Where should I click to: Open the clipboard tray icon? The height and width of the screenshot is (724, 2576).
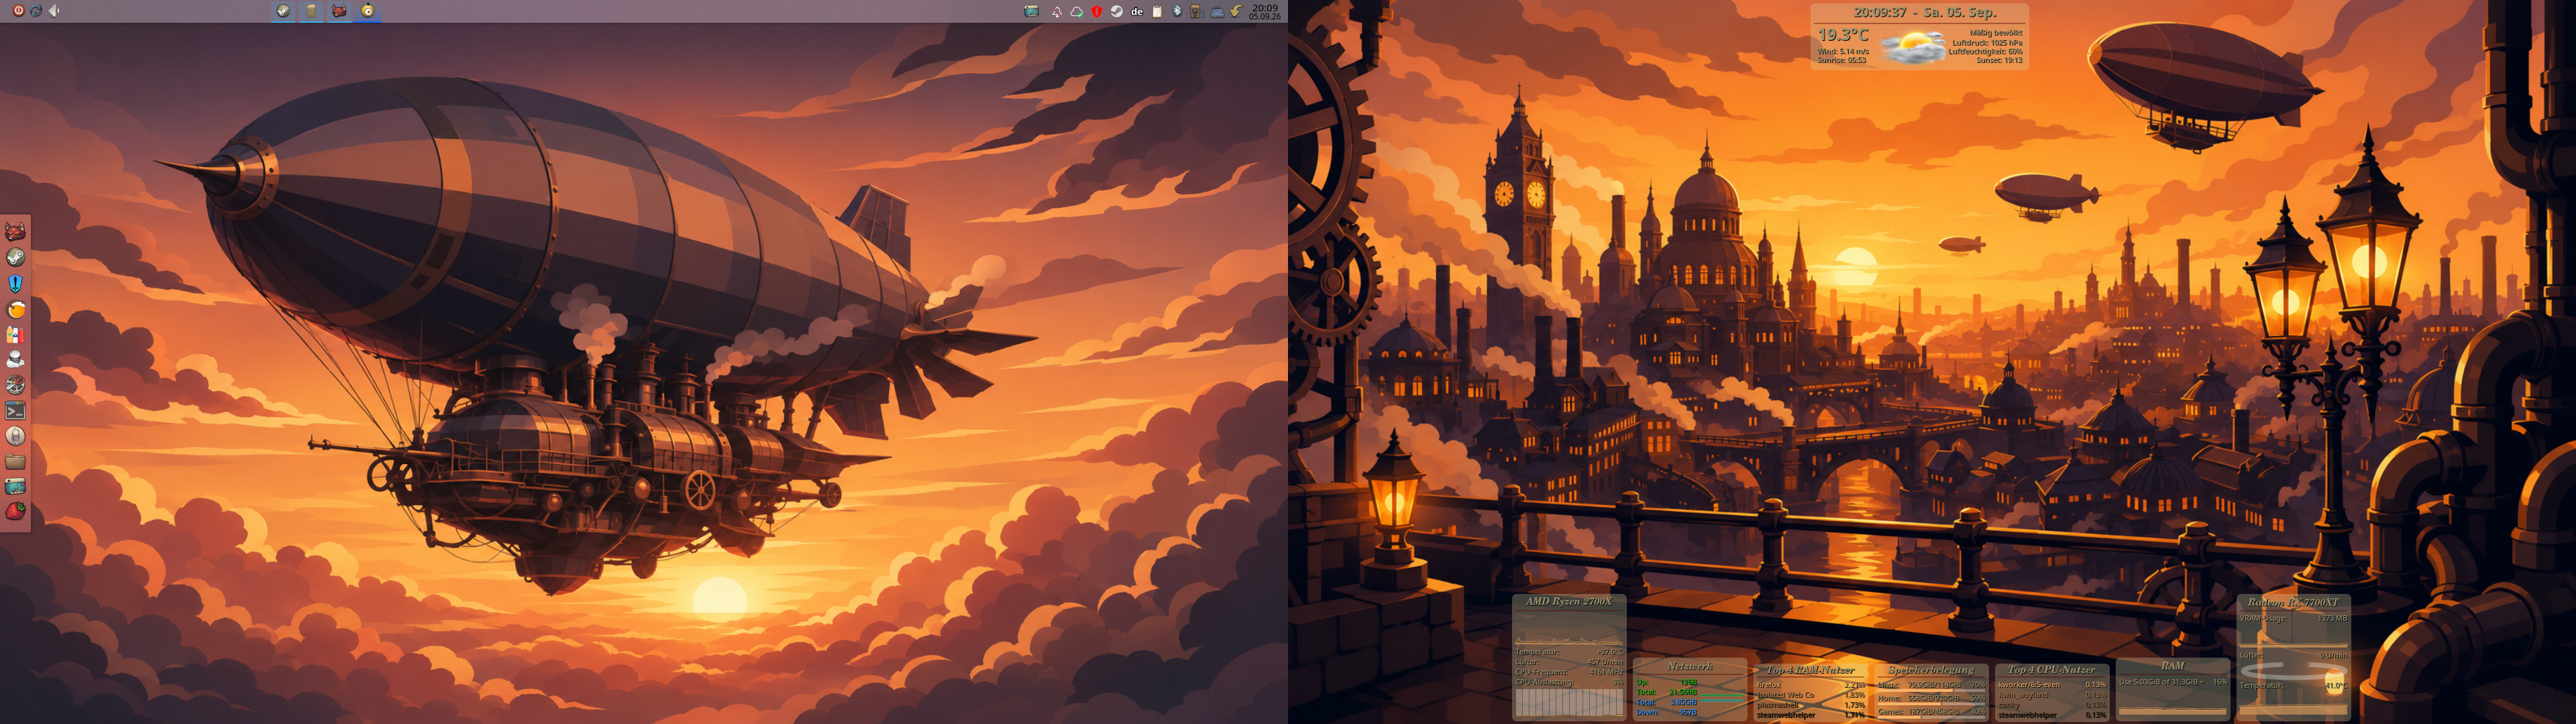click(1158, 12)
